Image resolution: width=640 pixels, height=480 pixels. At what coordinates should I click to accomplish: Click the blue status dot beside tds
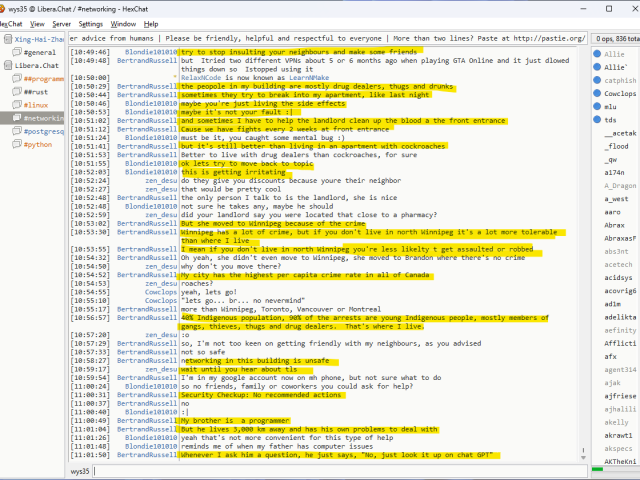(598, 120)
